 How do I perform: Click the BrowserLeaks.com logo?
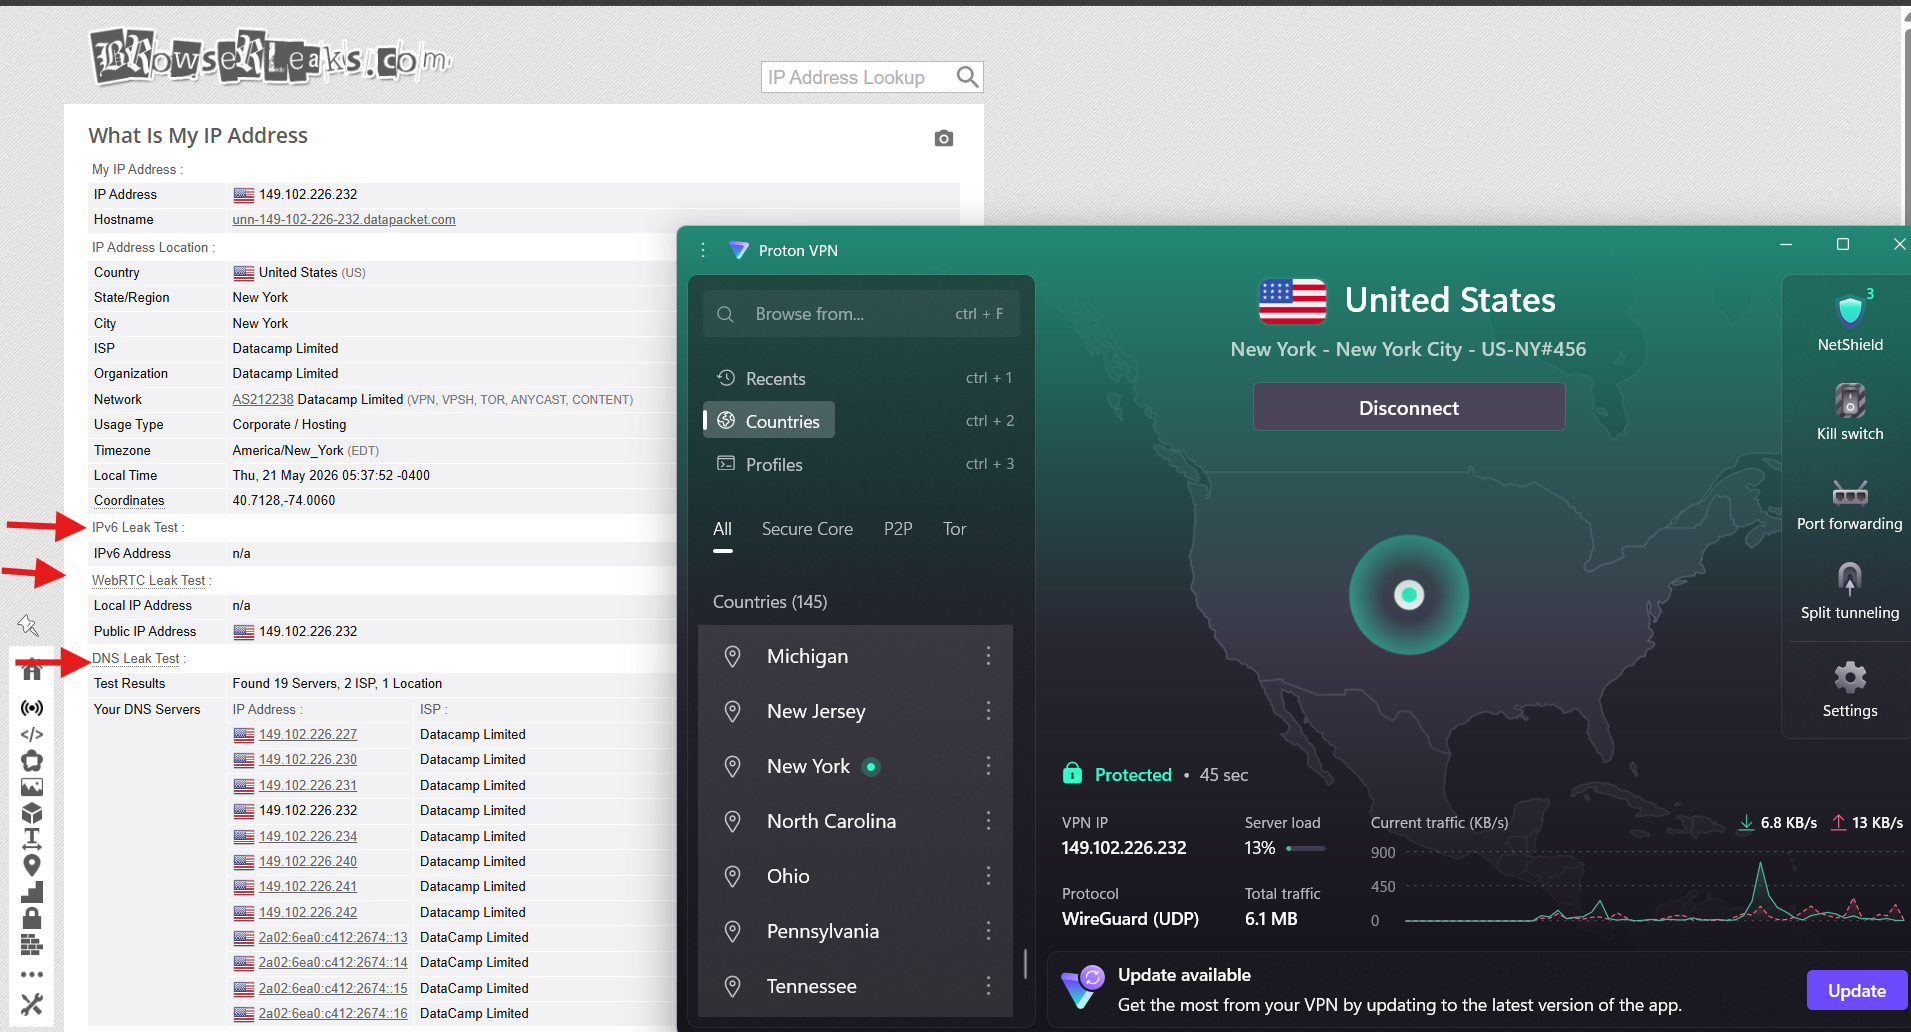click(x=271, y=56)
